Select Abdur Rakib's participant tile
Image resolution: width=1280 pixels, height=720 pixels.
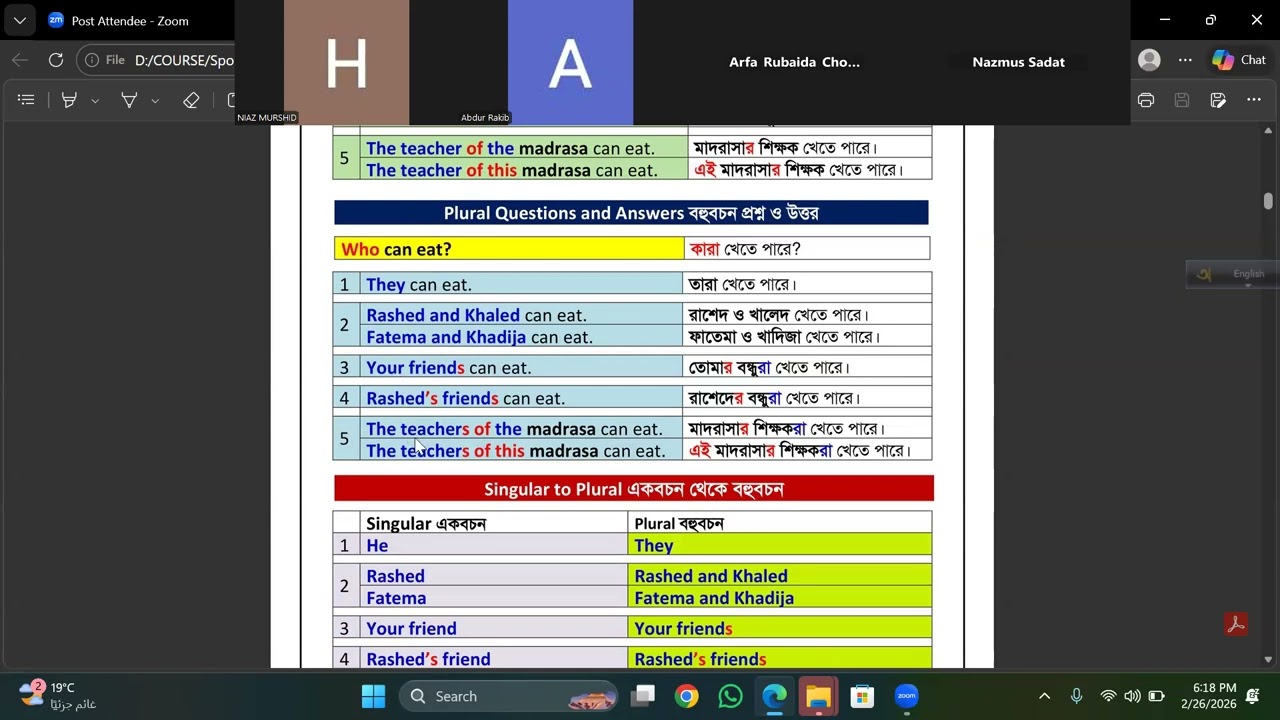click(x=570, y=62)
